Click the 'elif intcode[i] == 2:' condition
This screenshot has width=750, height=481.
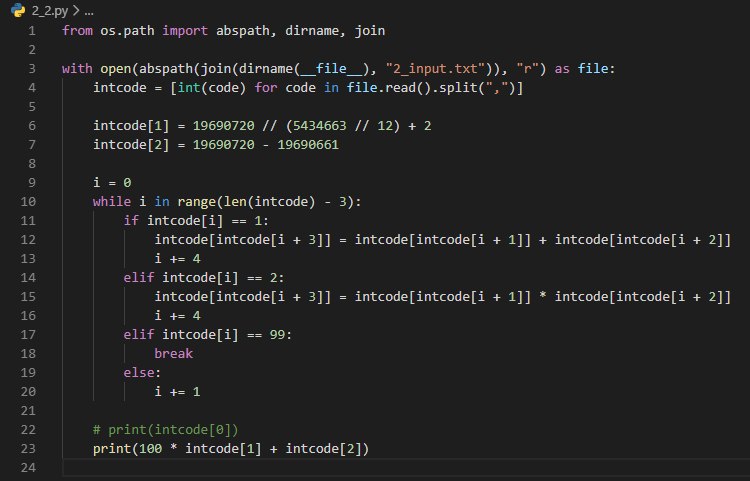pos(204,278)
